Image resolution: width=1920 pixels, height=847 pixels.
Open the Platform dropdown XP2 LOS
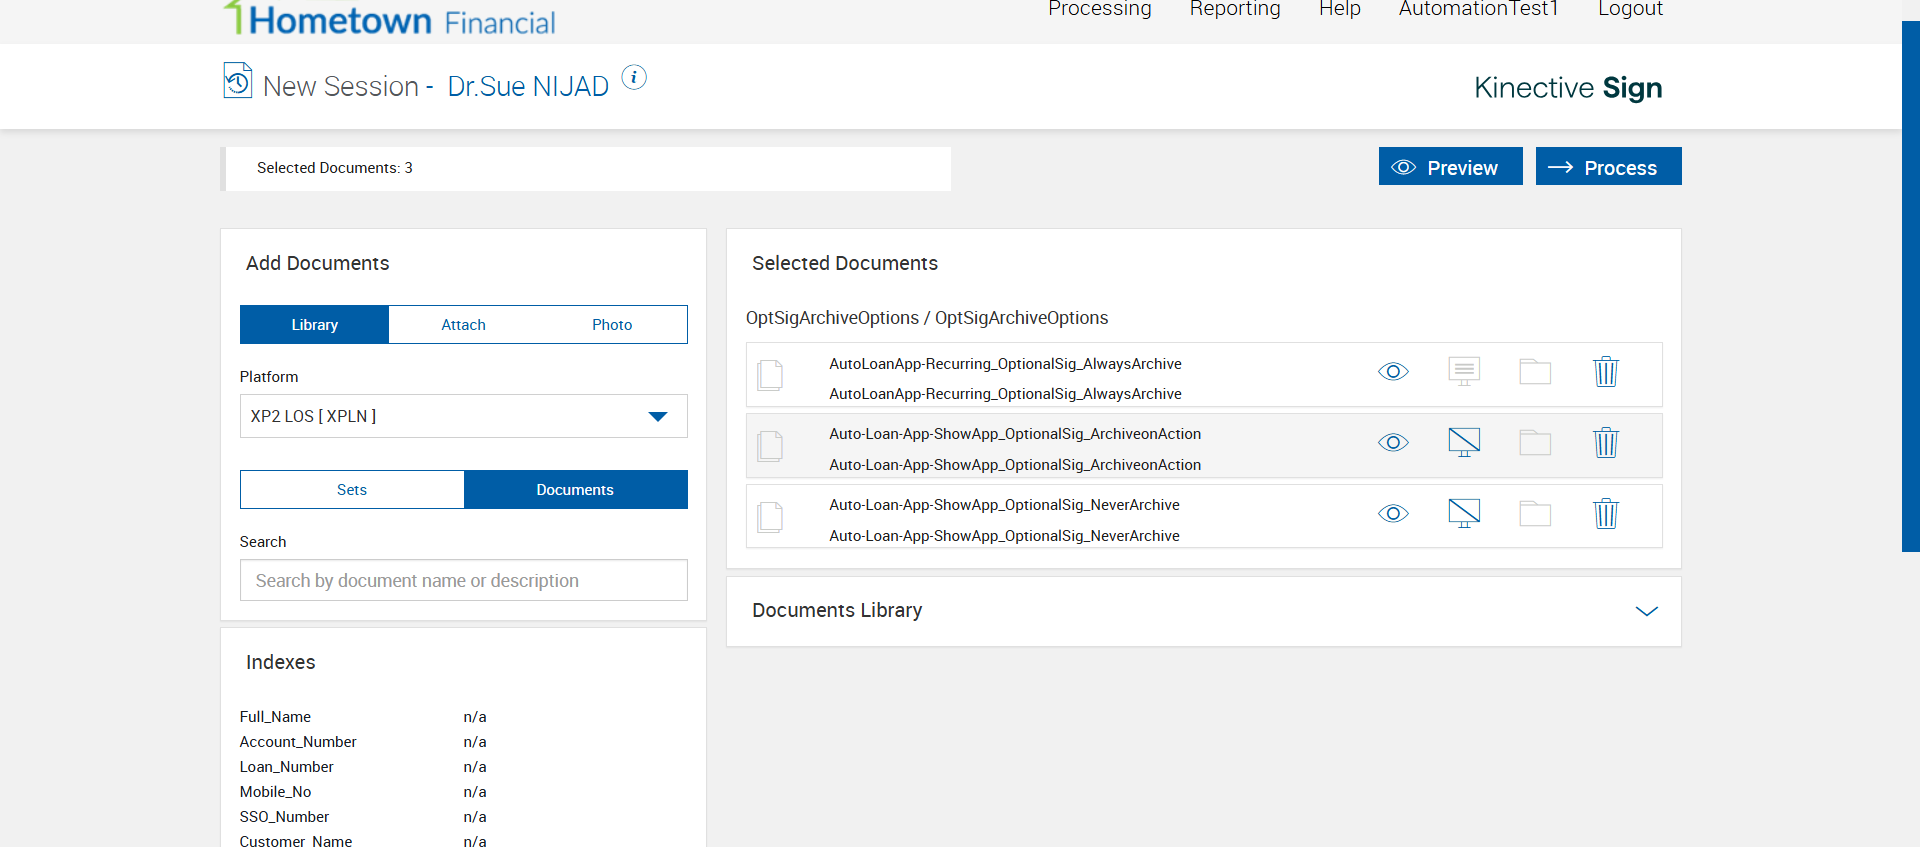click(x=463, y=416)
